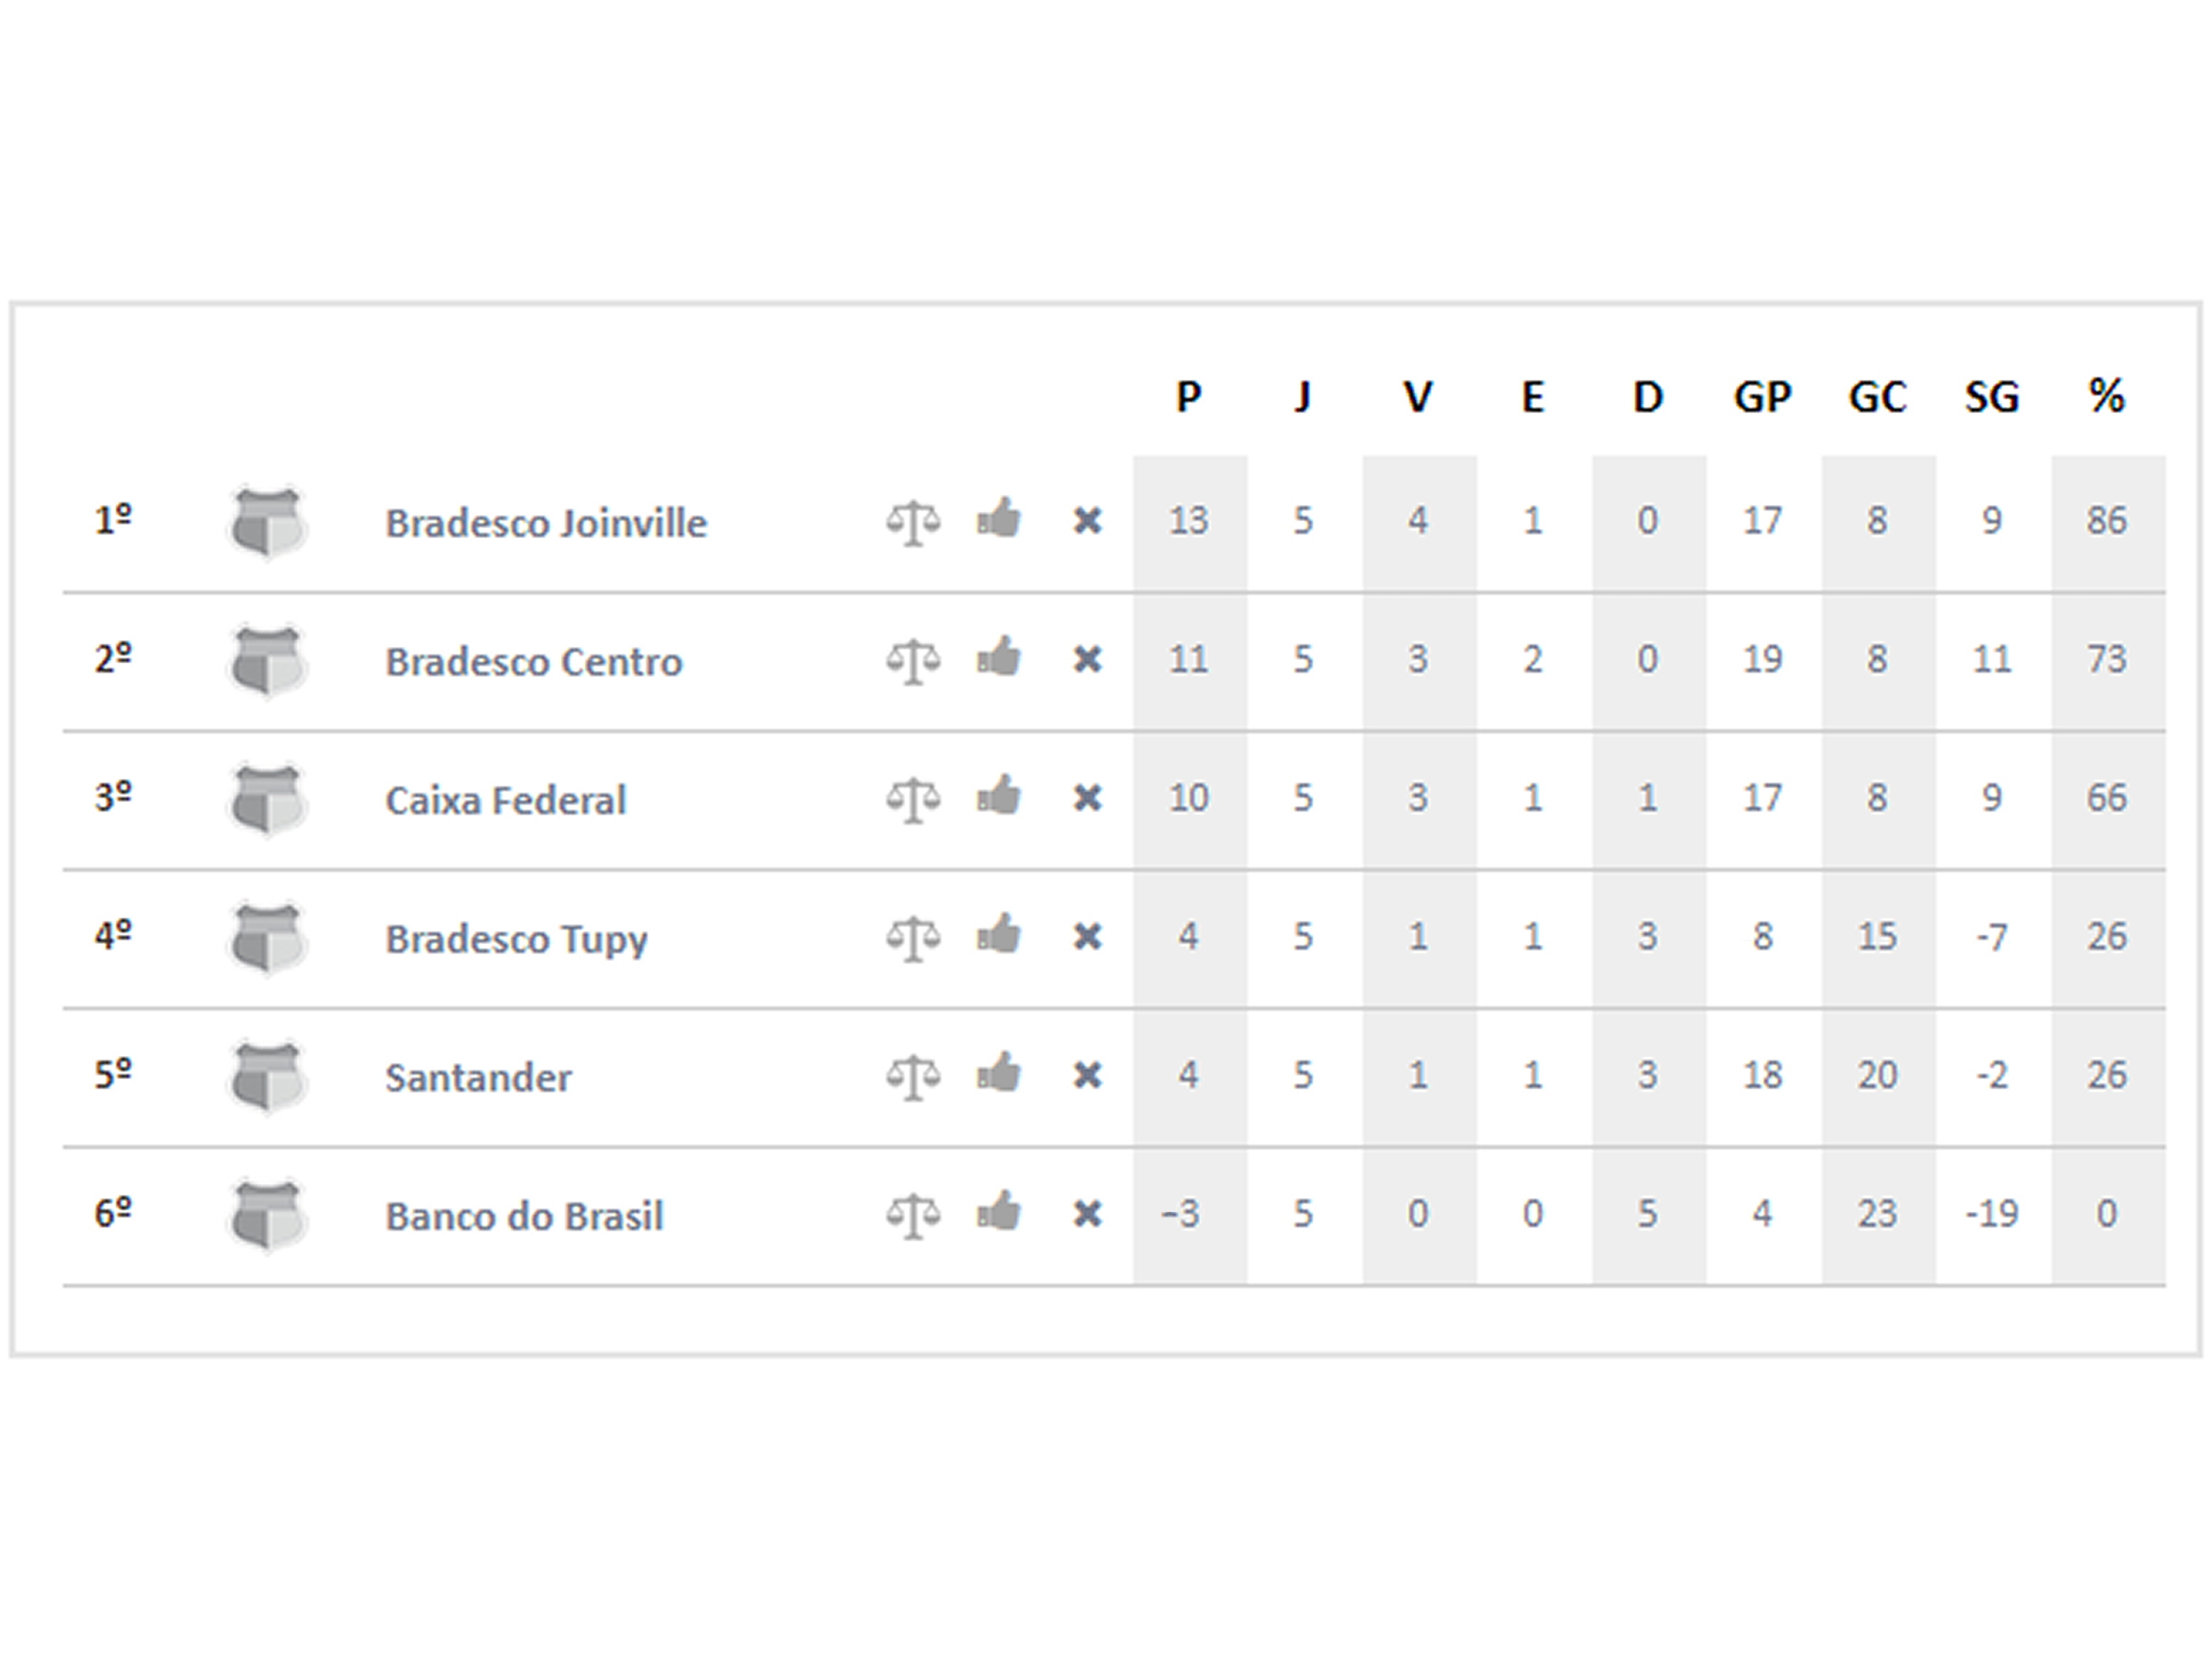The height and width of the screenshot is (1659, 2212).
Task: Click the SG goal difference column header
Action: click(x=1992, y=397)
